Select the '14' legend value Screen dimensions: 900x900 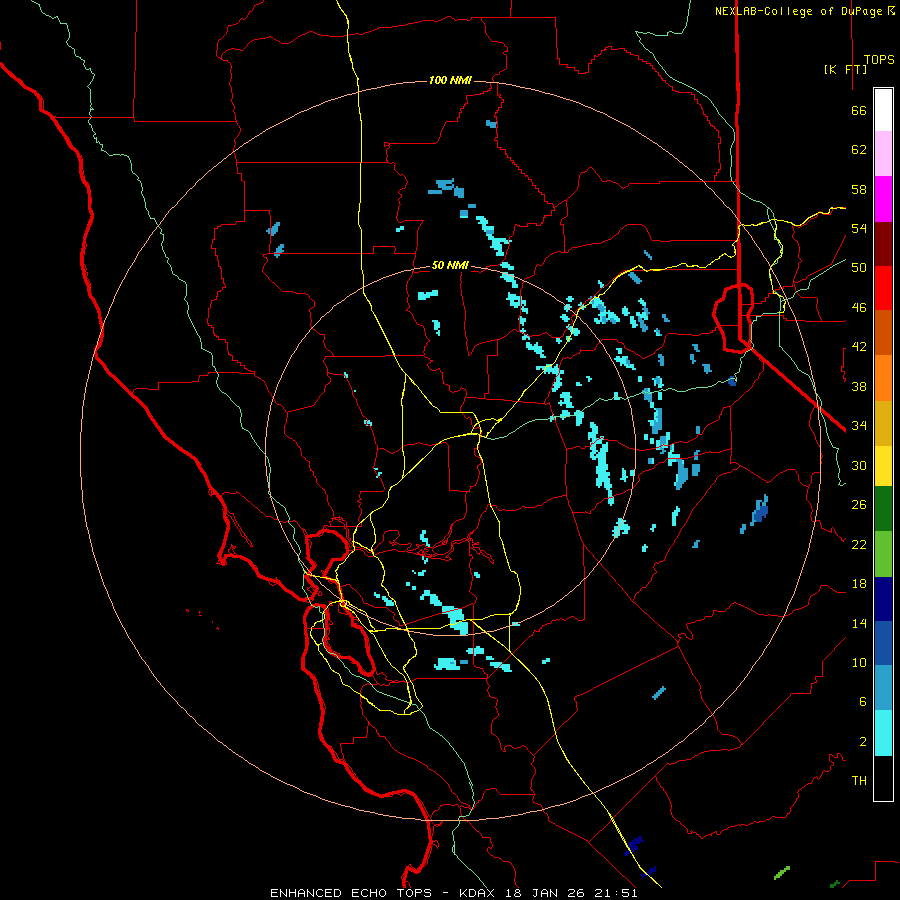[x=859, y=623]
